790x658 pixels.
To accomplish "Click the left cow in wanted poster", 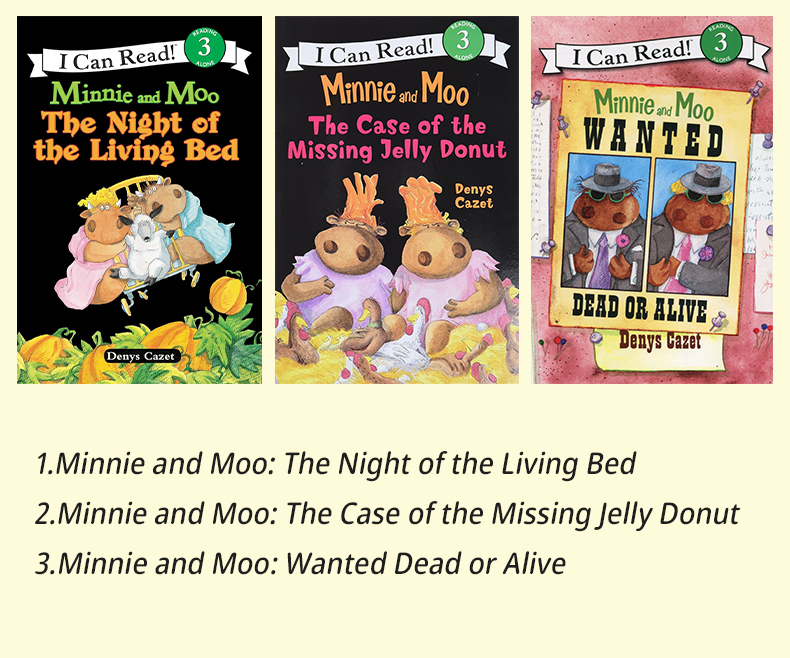I will tap(607, 224).
